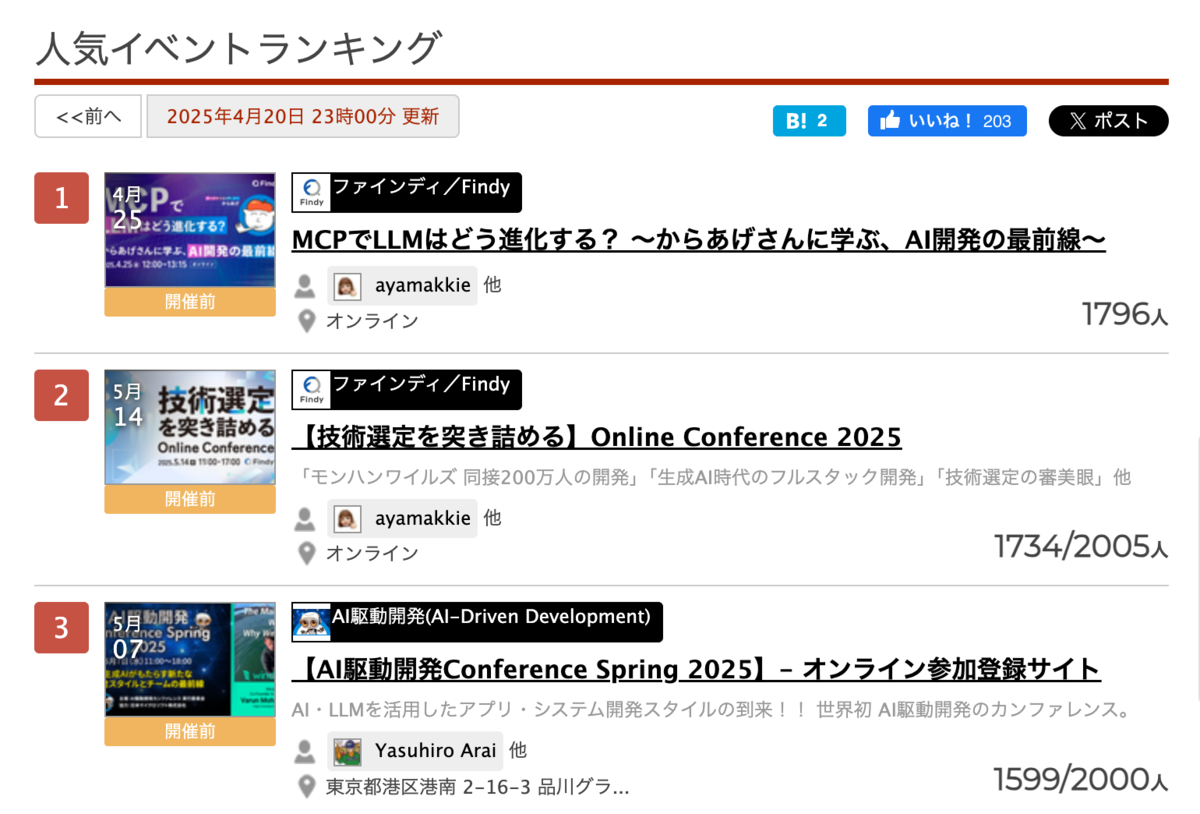Click Yasuhiro Arai's avatar icon
1200x814 pixels.
[x=347, y=751]
